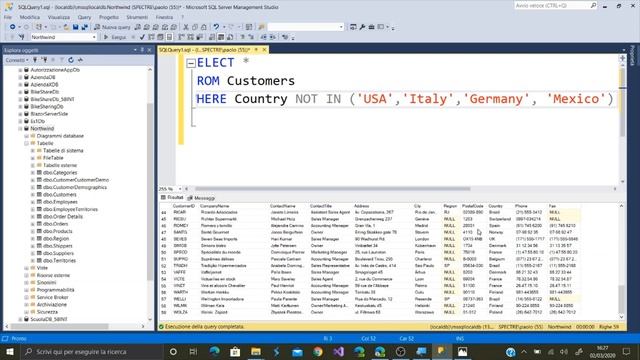Click the Disconnect icon in Object Explorer
The height and width of the screenshot is (360, 640).
click(44, 60)
